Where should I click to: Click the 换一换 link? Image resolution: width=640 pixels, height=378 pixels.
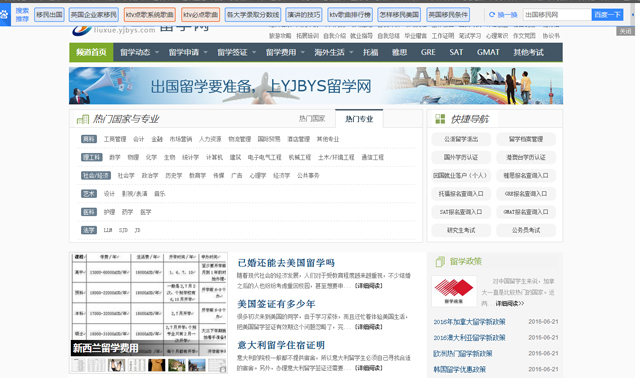[x=507, y=15]
